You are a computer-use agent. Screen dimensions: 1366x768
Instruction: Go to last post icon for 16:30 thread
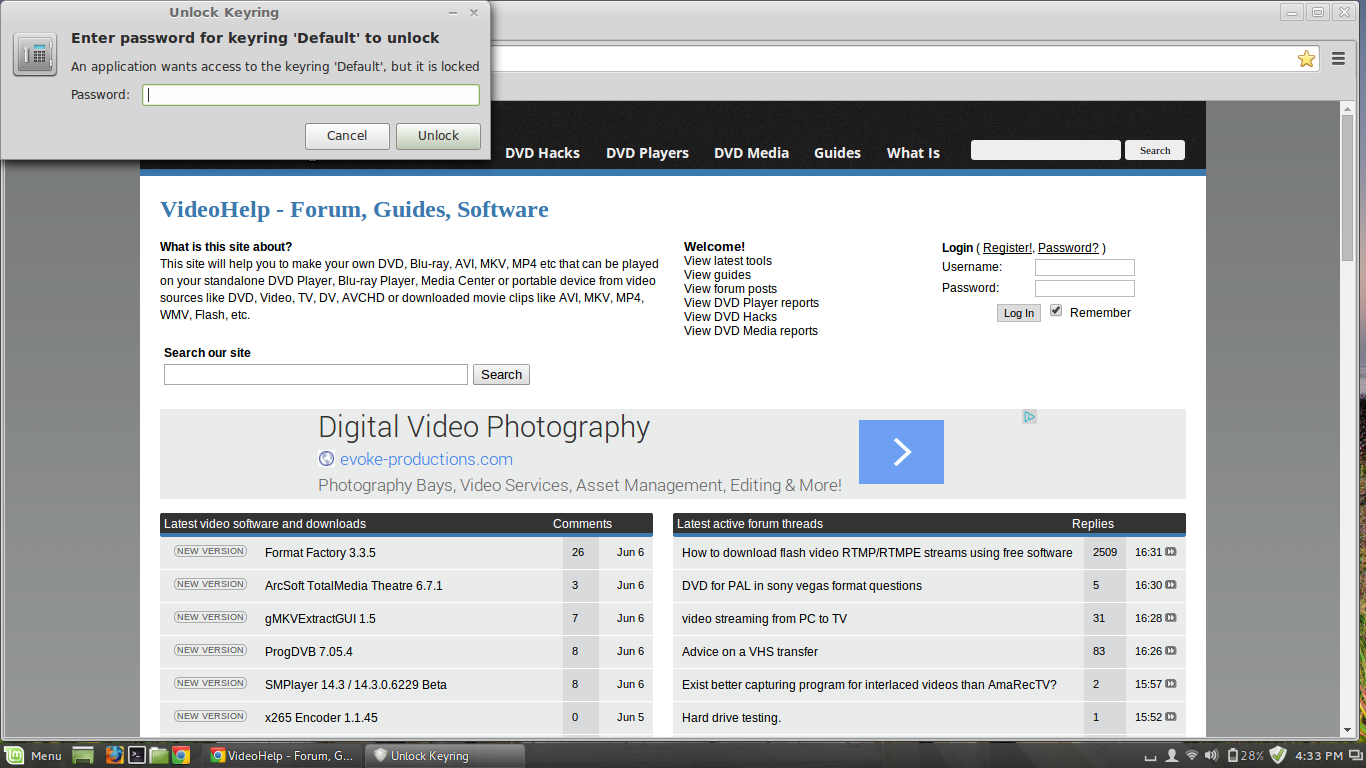1171,585
